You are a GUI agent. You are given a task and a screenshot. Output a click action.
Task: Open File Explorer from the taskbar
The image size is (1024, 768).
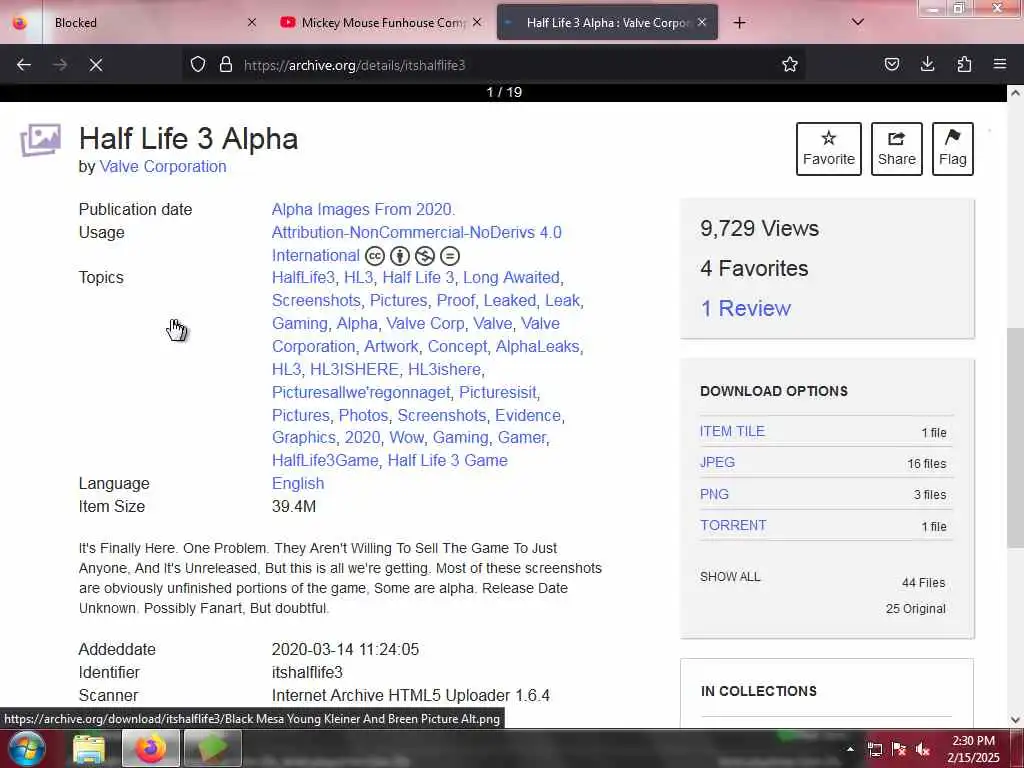tap(89, 748)
